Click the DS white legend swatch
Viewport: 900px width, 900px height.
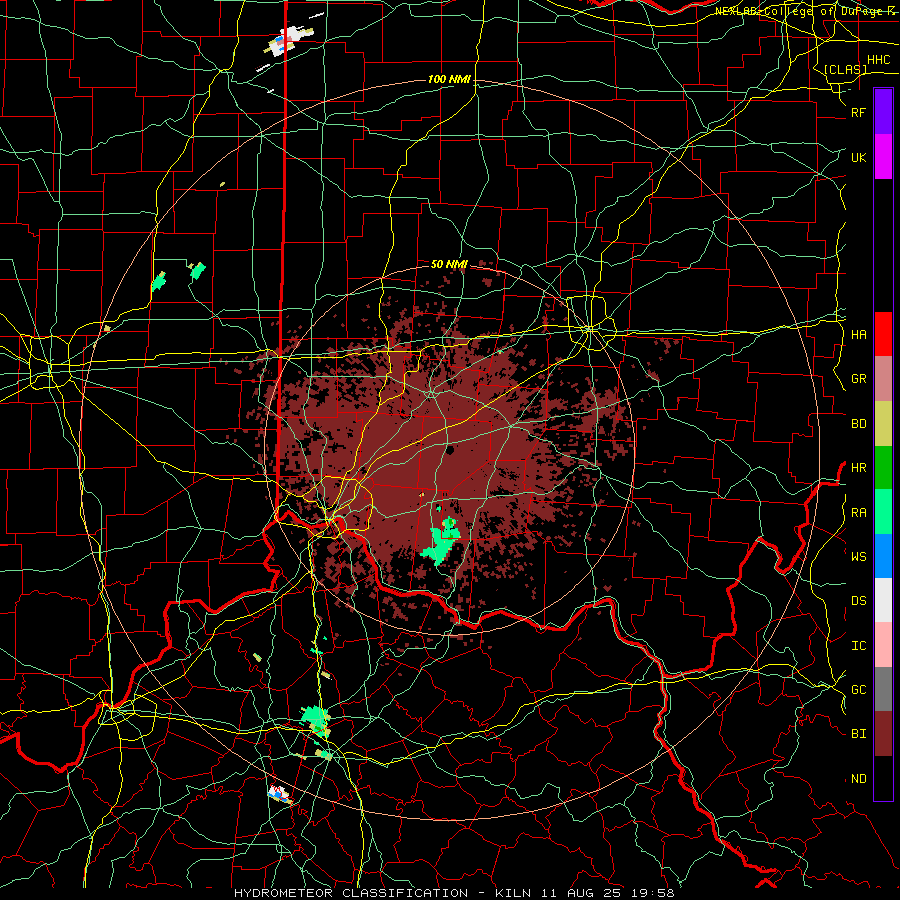click(x=883, y=600)
